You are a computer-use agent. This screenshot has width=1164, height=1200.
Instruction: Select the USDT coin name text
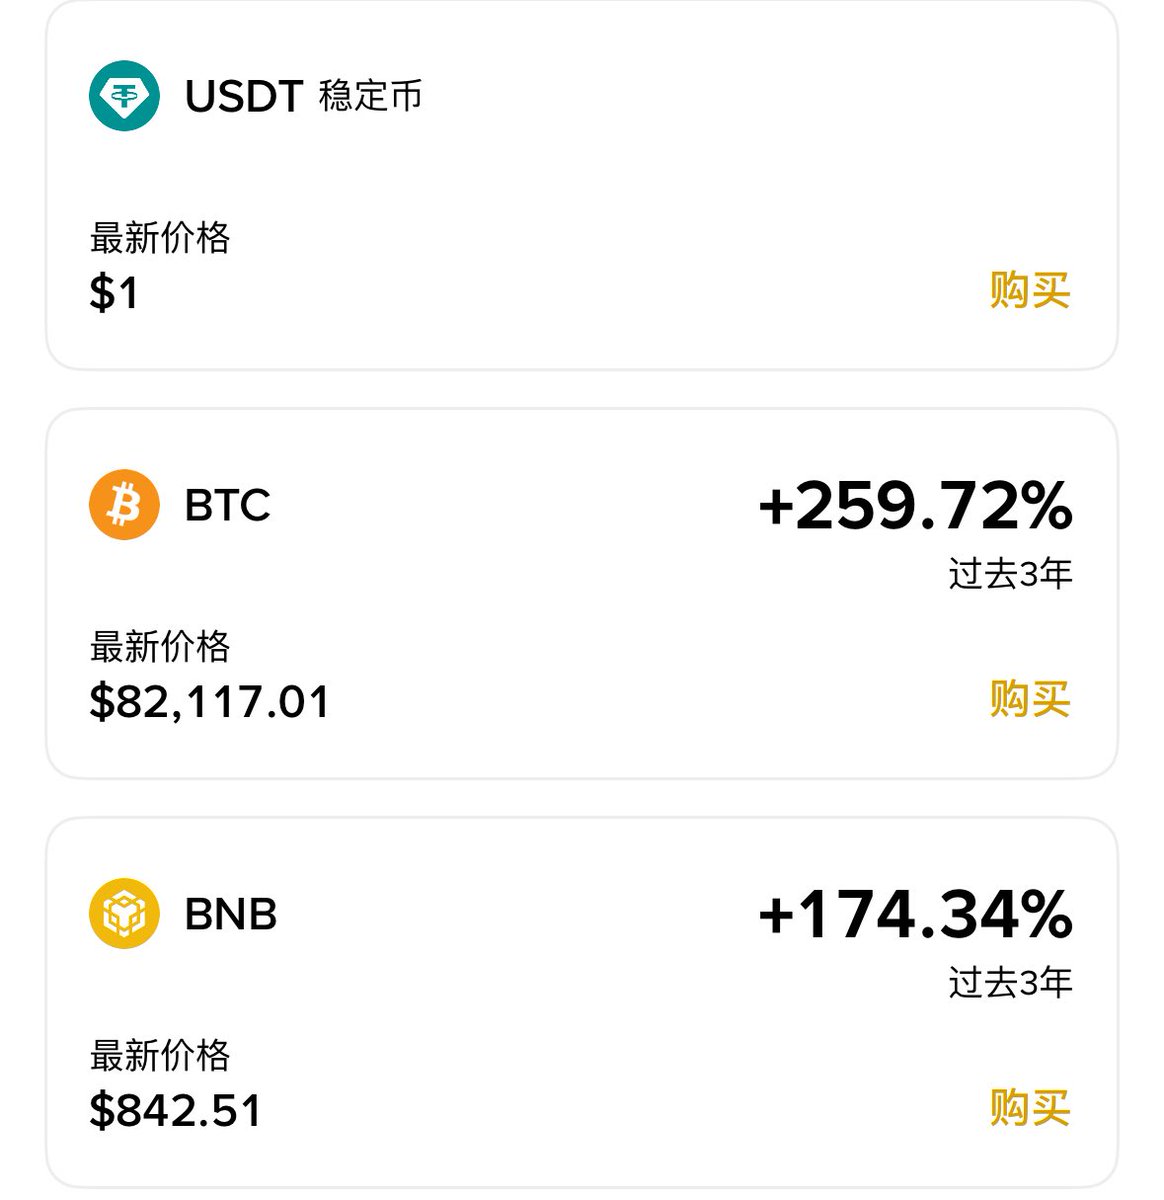pyautogui.click(x=244, y=97)
